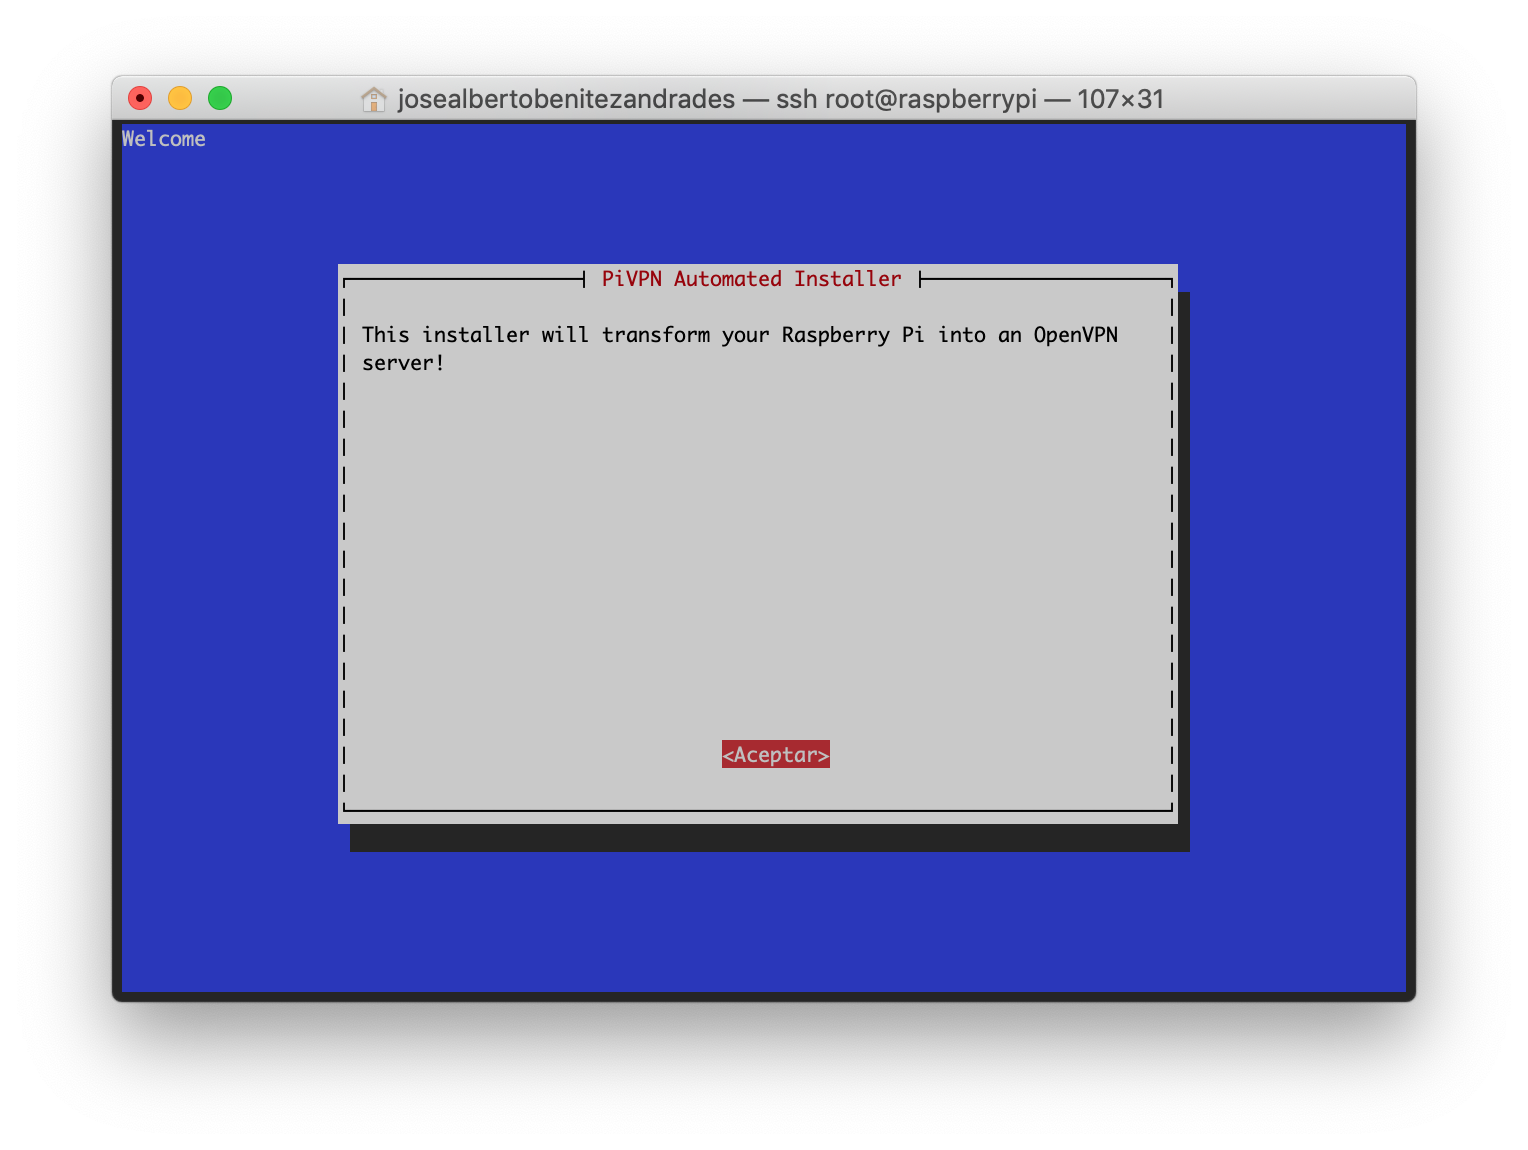This screenshot has width=1528, height=1150.
Task: Close the terminal window with red button
Action: (x=140, y=98)
